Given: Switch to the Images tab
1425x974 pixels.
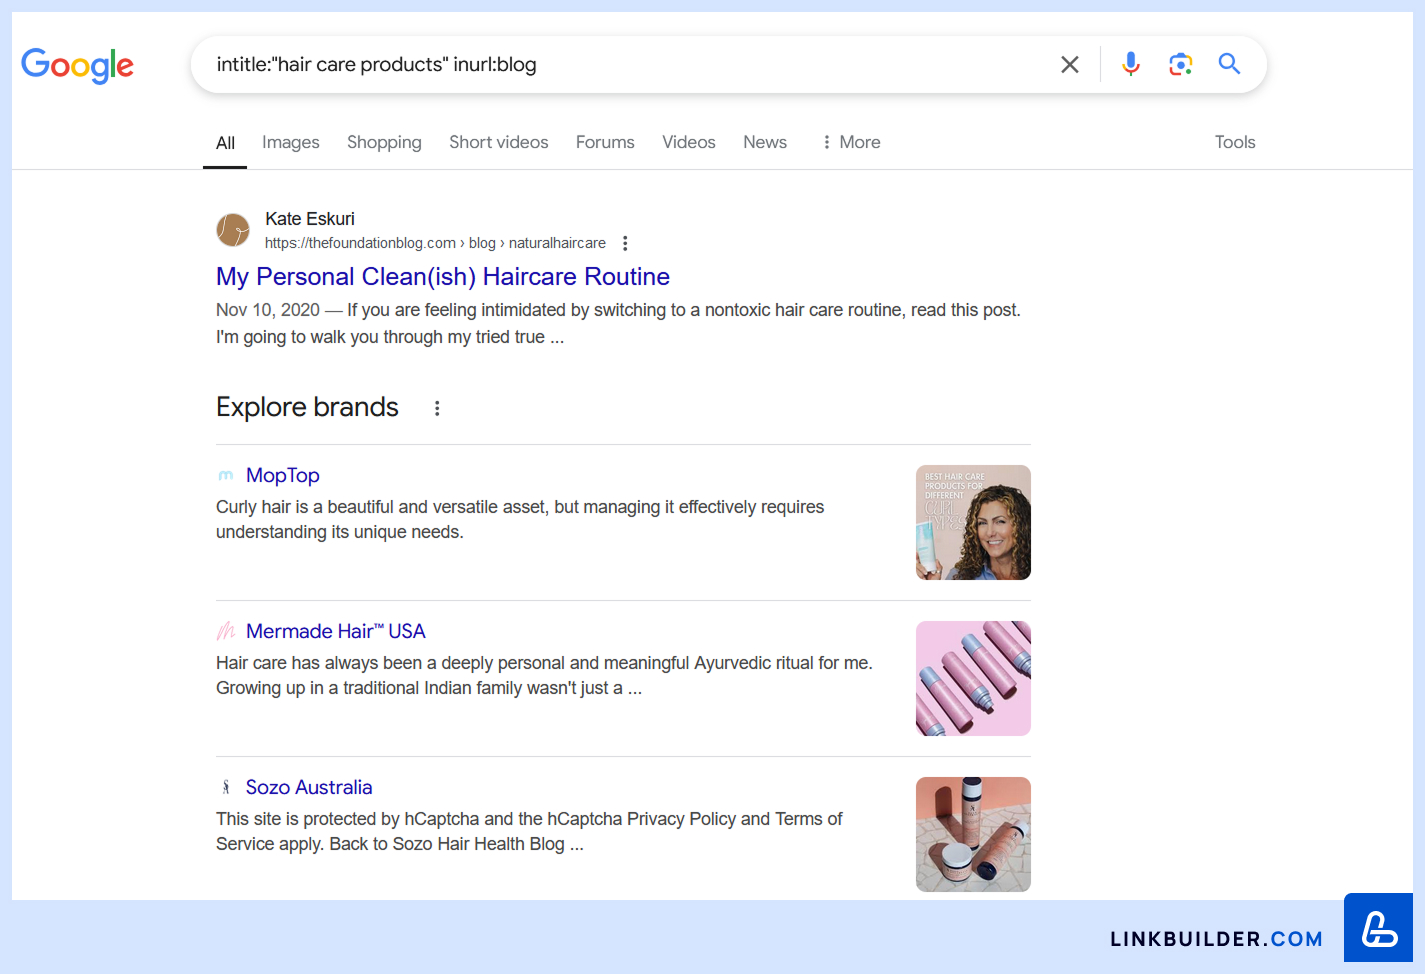Looking at the screenshot, I should click(291, 142).
